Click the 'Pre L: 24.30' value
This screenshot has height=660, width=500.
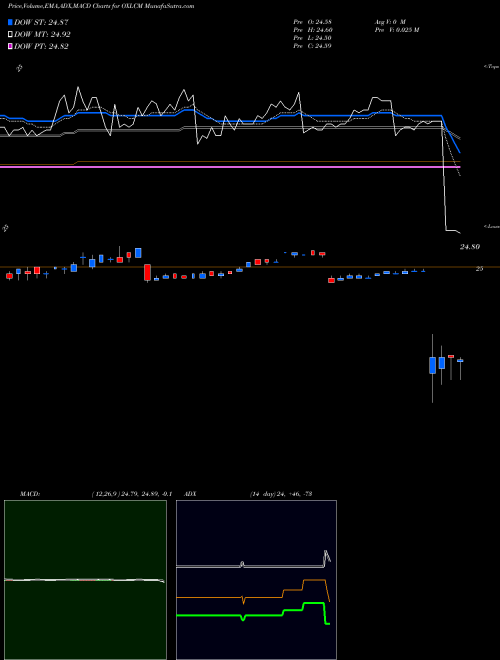[x=312, y=38]
